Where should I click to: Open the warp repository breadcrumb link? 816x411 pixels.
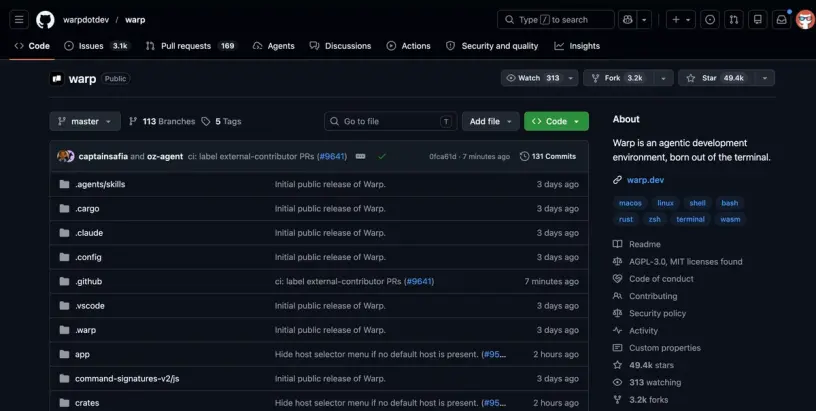tap(135, 20)
